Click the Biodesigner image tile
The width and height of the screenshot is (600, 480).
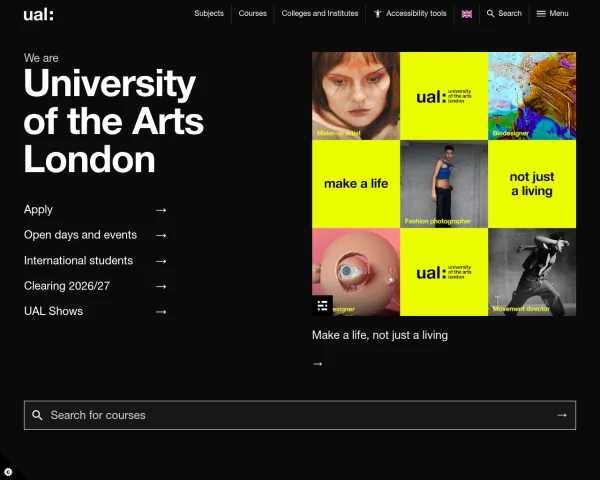(x=532, y=96)
